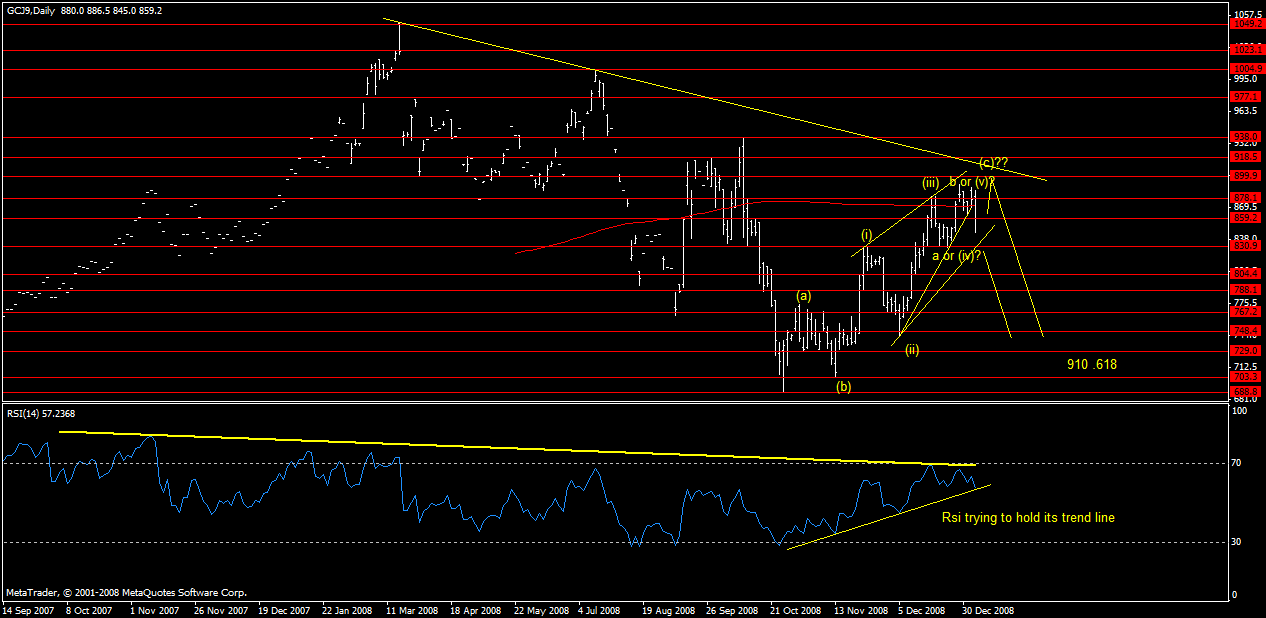Click the '910 .618' Fibonacci text note
Image resolution: width=1266 pixels, height=618 pixels.
pos(1091,365)
